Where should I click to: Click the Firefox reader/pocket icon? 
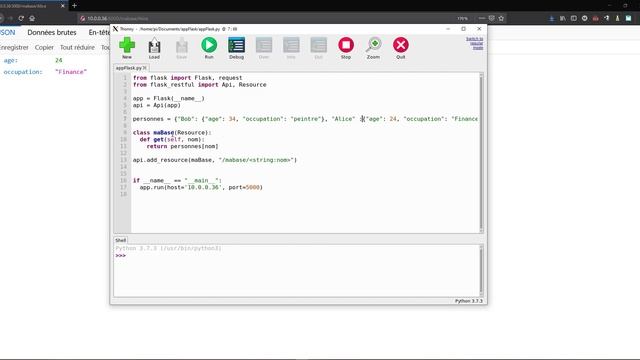pyautogui.click(x=491, y=18)
